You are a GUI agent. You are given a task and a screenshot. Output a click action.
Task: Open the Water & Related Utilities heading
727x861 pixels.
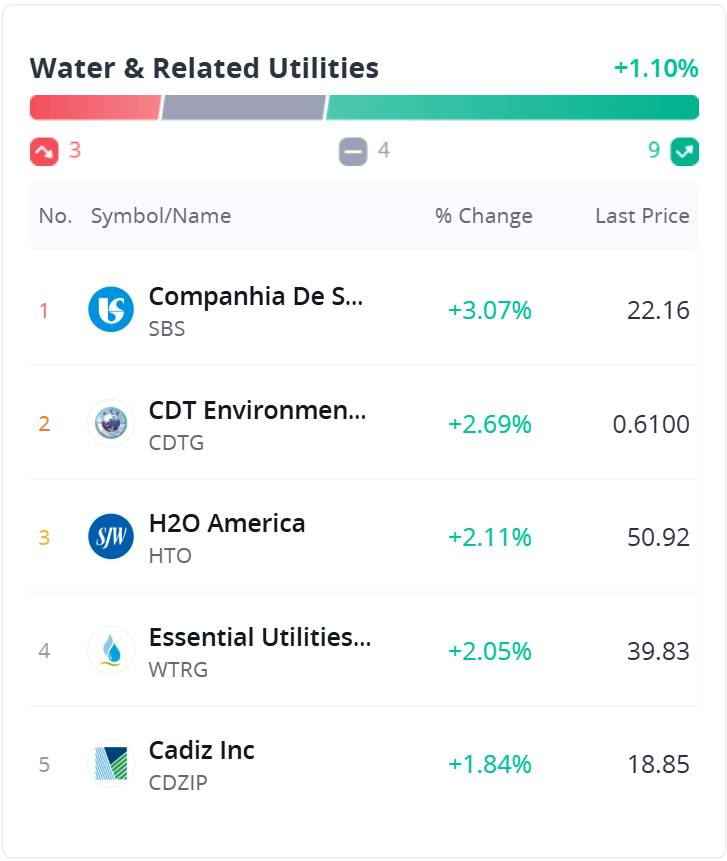click(204, 68)
